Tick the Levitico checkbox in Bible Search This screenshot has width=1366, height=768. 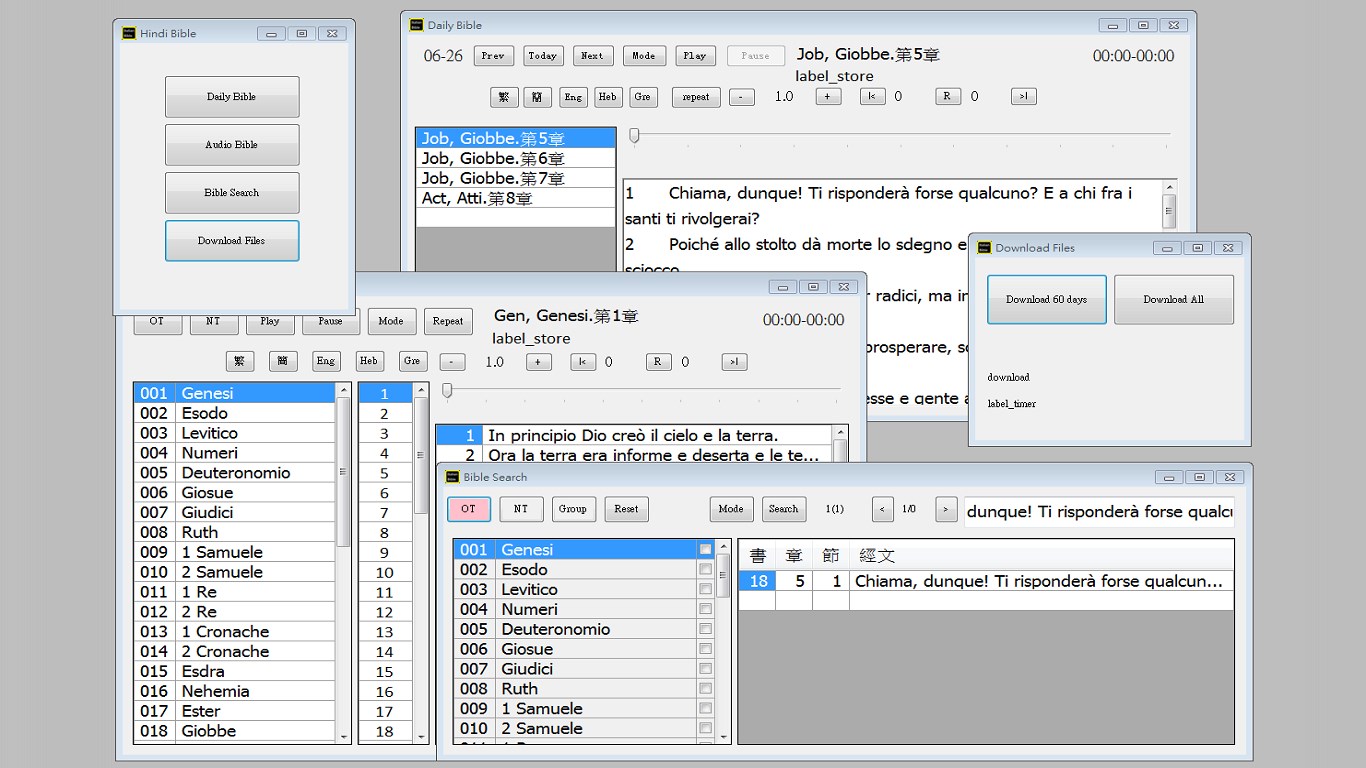coord(706,590)
